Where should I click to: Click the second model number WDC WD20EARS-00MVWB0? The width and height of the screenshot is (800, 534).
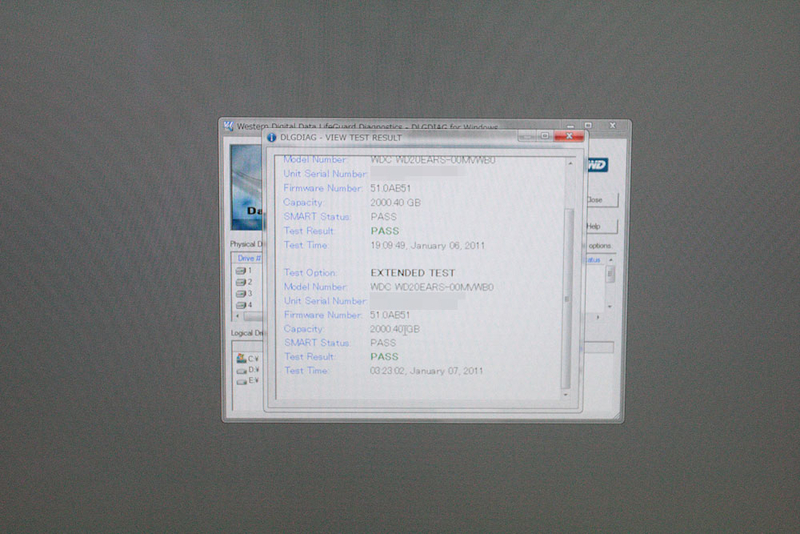coord(432,287)
